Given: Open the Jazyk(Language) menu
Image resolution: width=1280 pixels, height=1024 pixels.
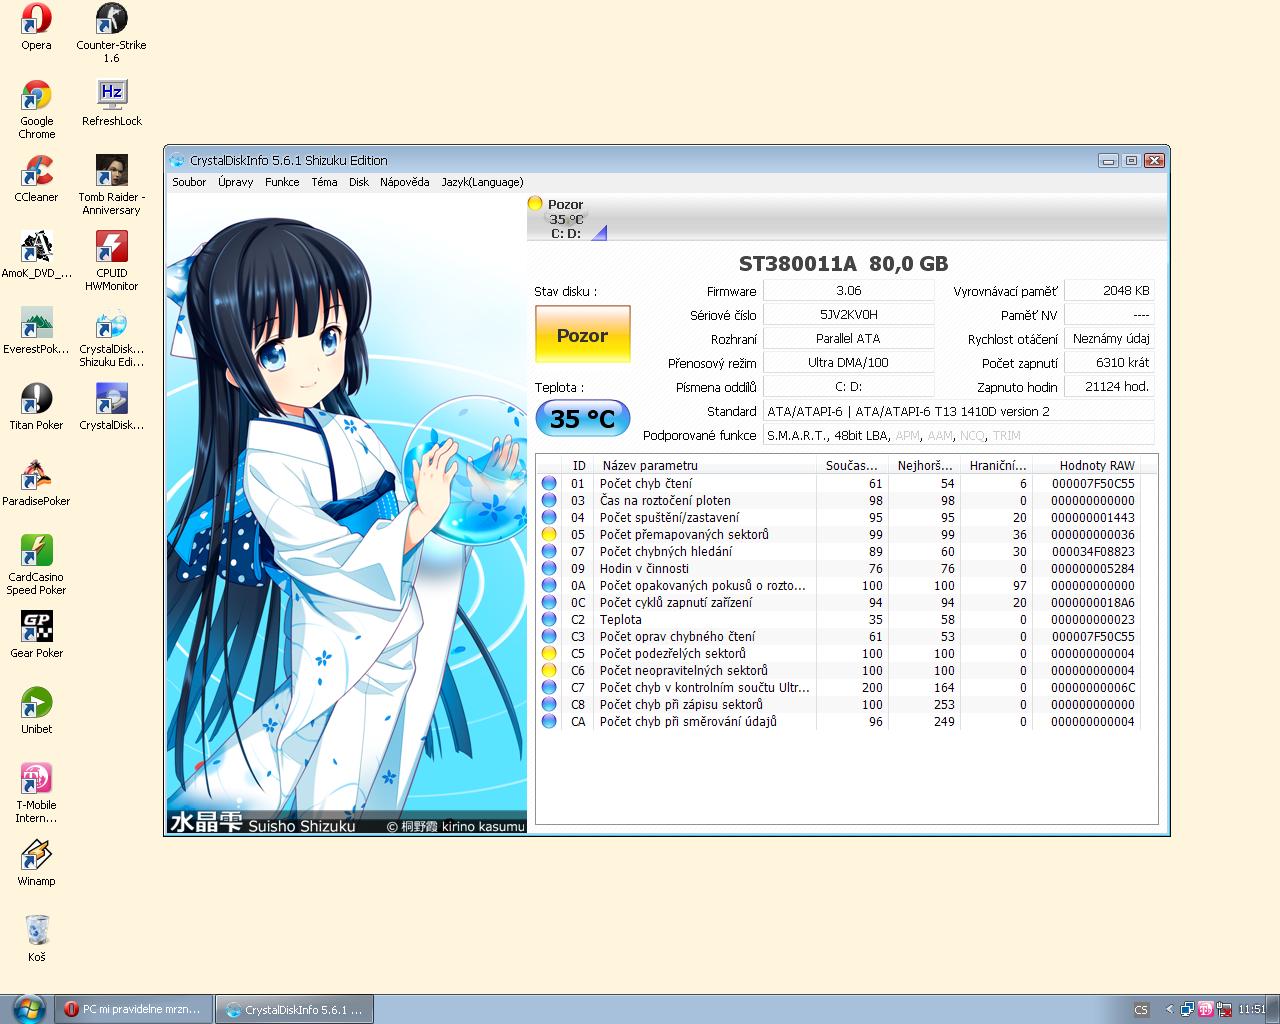Looking at the screenshot, I should point(482,182).
